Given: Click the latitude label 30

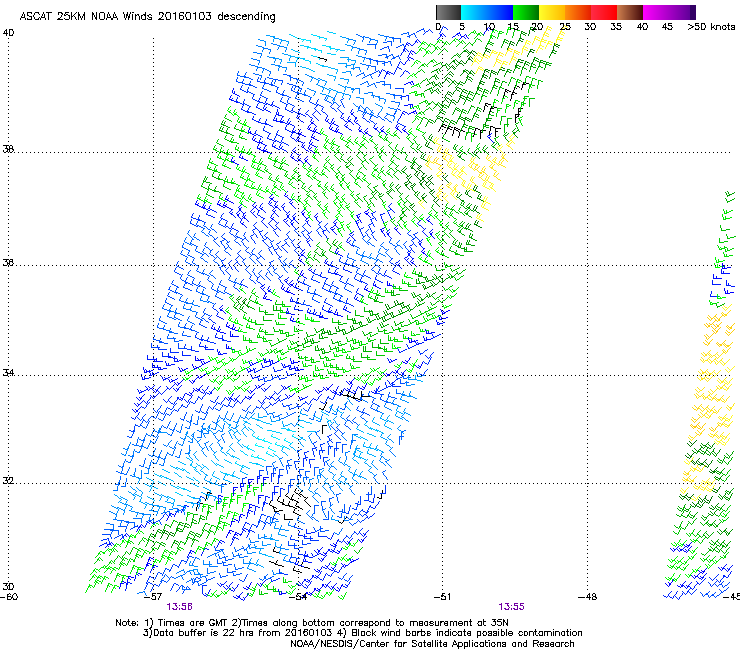Looking at the screenshot, I should point(8,586).
